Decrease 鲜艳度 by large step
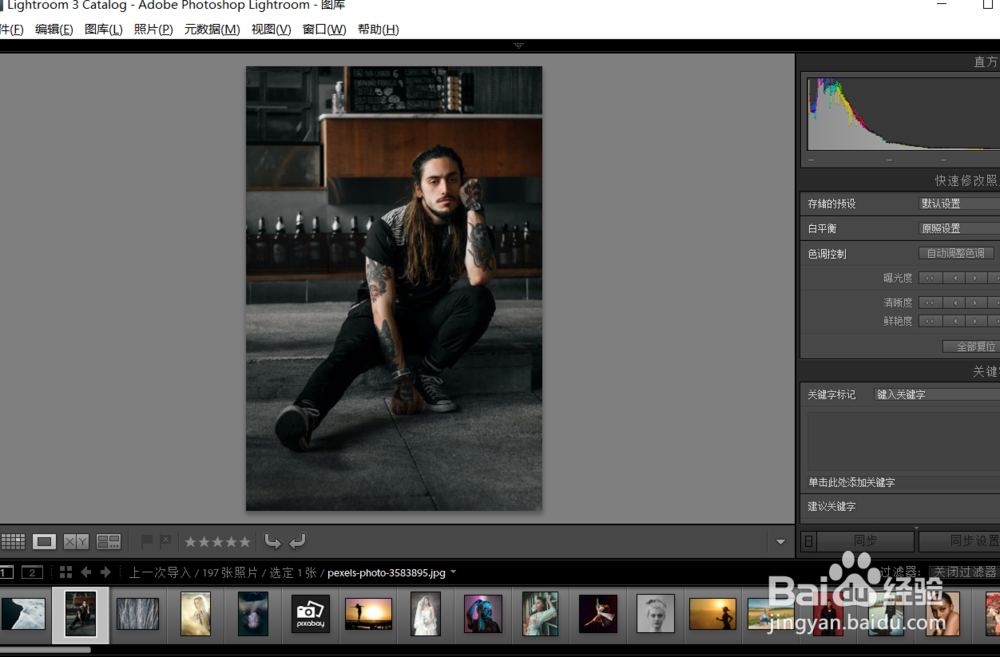 pos(929,321)
